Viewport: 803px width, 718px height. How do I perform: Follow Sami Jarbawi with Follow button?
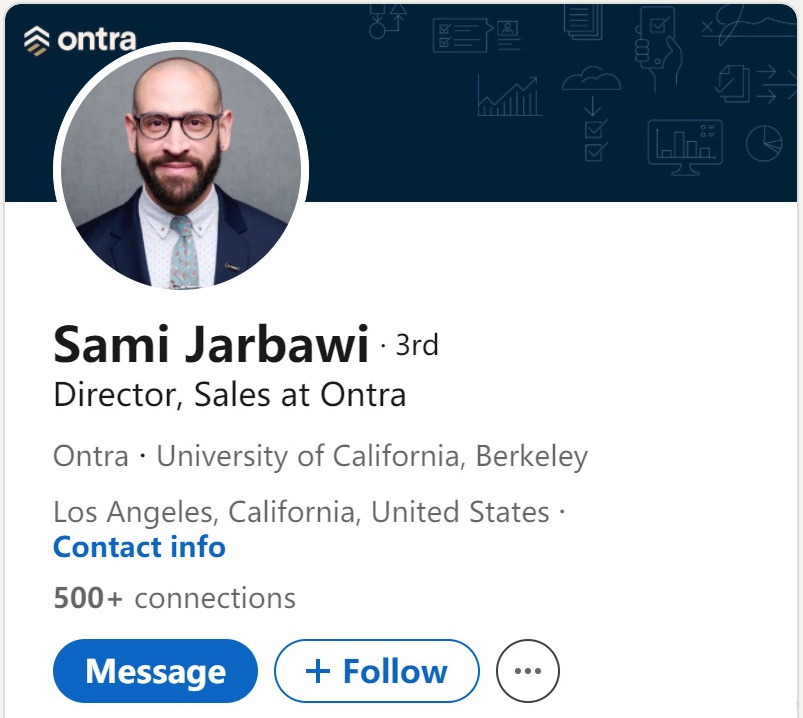pyautogui.click(x=377, y=671)
